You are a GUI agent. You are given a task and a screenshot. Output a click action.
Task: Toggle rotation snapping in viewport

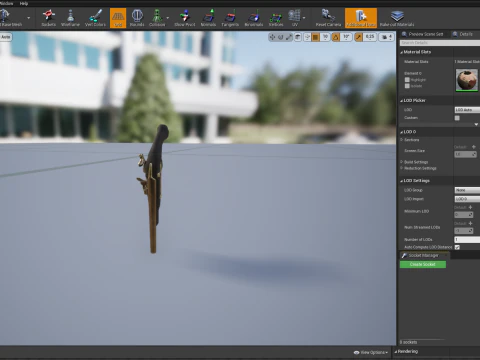(336, 37)
